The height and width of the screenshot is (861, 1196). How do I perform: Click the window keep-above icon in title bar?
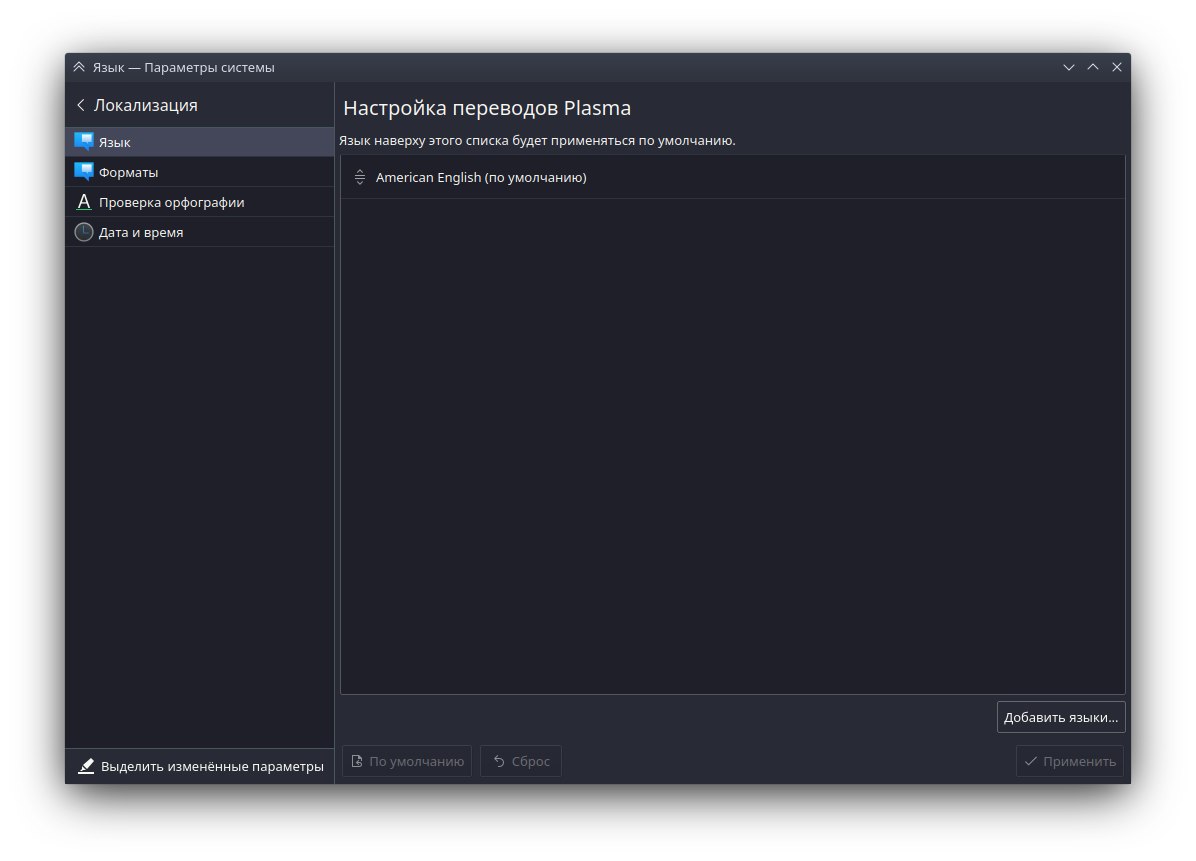click(79, 67)
